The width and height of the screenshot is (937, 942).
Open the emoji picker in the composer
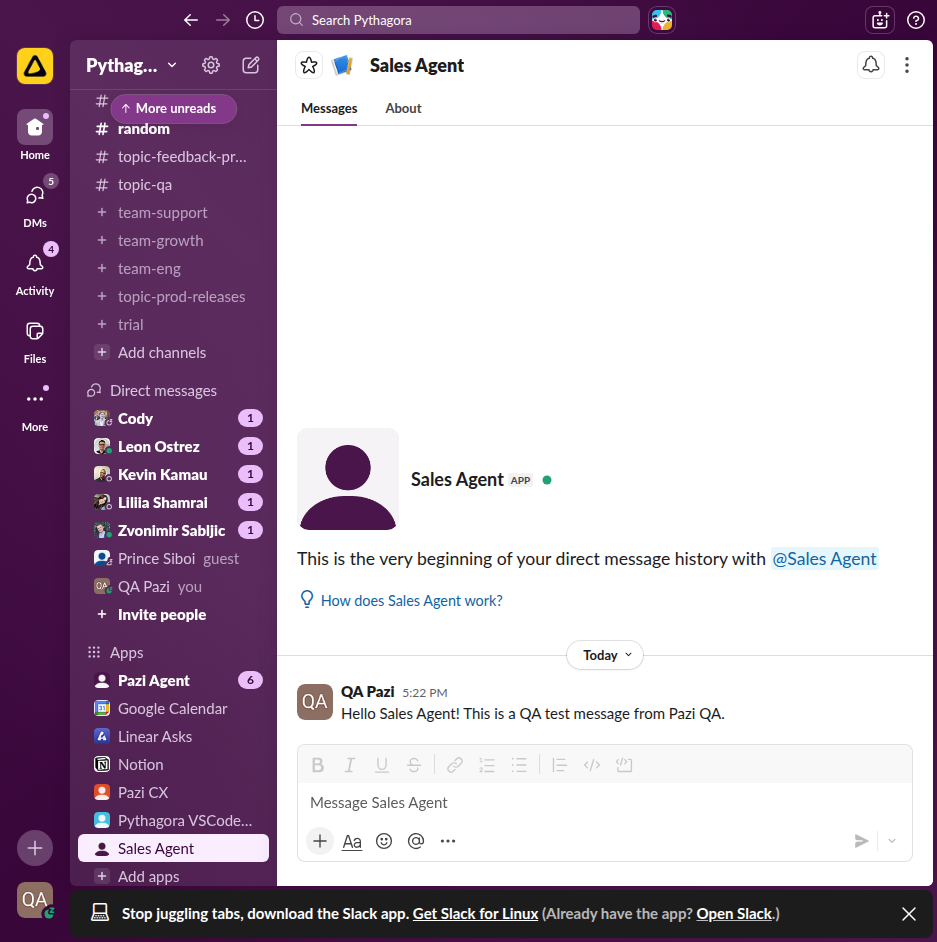point(384,841)
